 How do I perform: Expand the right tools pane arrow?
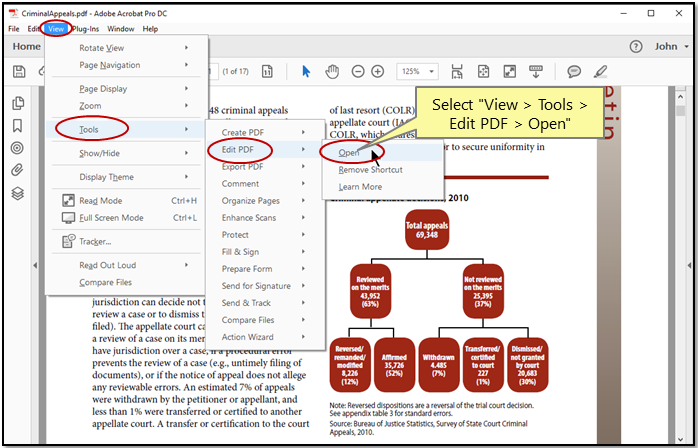tap(690, 265)
